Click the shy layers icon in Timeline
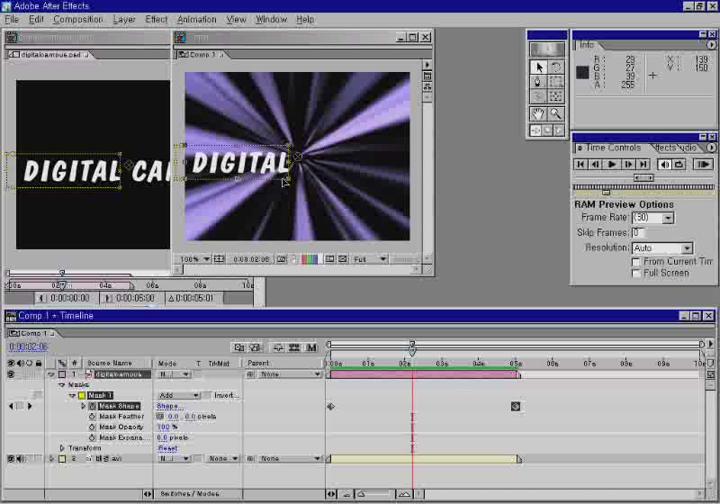Image resolution: width=720 pixels, height=504 pixels. [278, 348]
